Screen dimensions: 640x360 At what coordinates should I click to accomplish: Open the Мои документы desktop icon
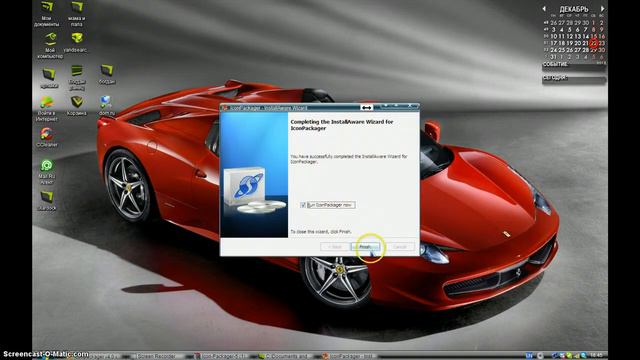(x=47, y=14)
